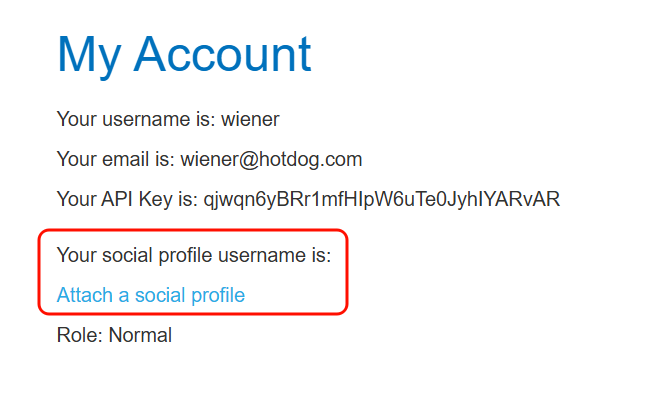The width and height of the screenshot is (655, 404).
Task: Click the My Account page heading
Action: point(184,54)
